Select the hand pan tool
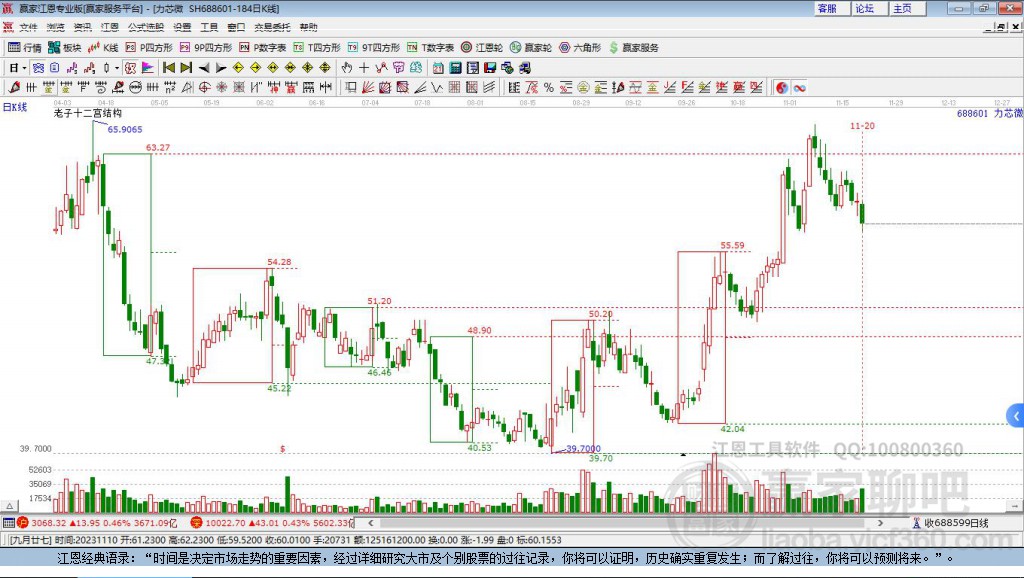Screen dimensions: 1024x578 (x=347, y=67)
